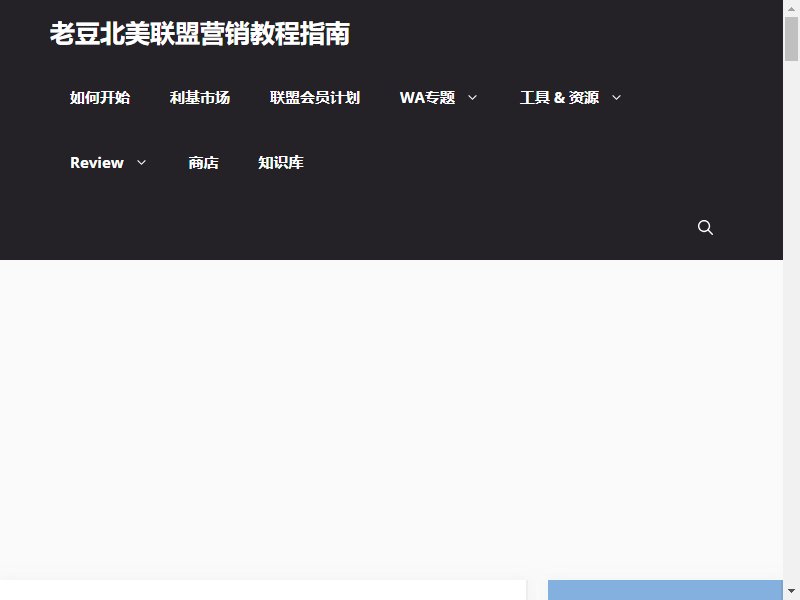Viewport: 800px width, 600px height.
Task: Select the WA专题 menu item
Action: 428,97
